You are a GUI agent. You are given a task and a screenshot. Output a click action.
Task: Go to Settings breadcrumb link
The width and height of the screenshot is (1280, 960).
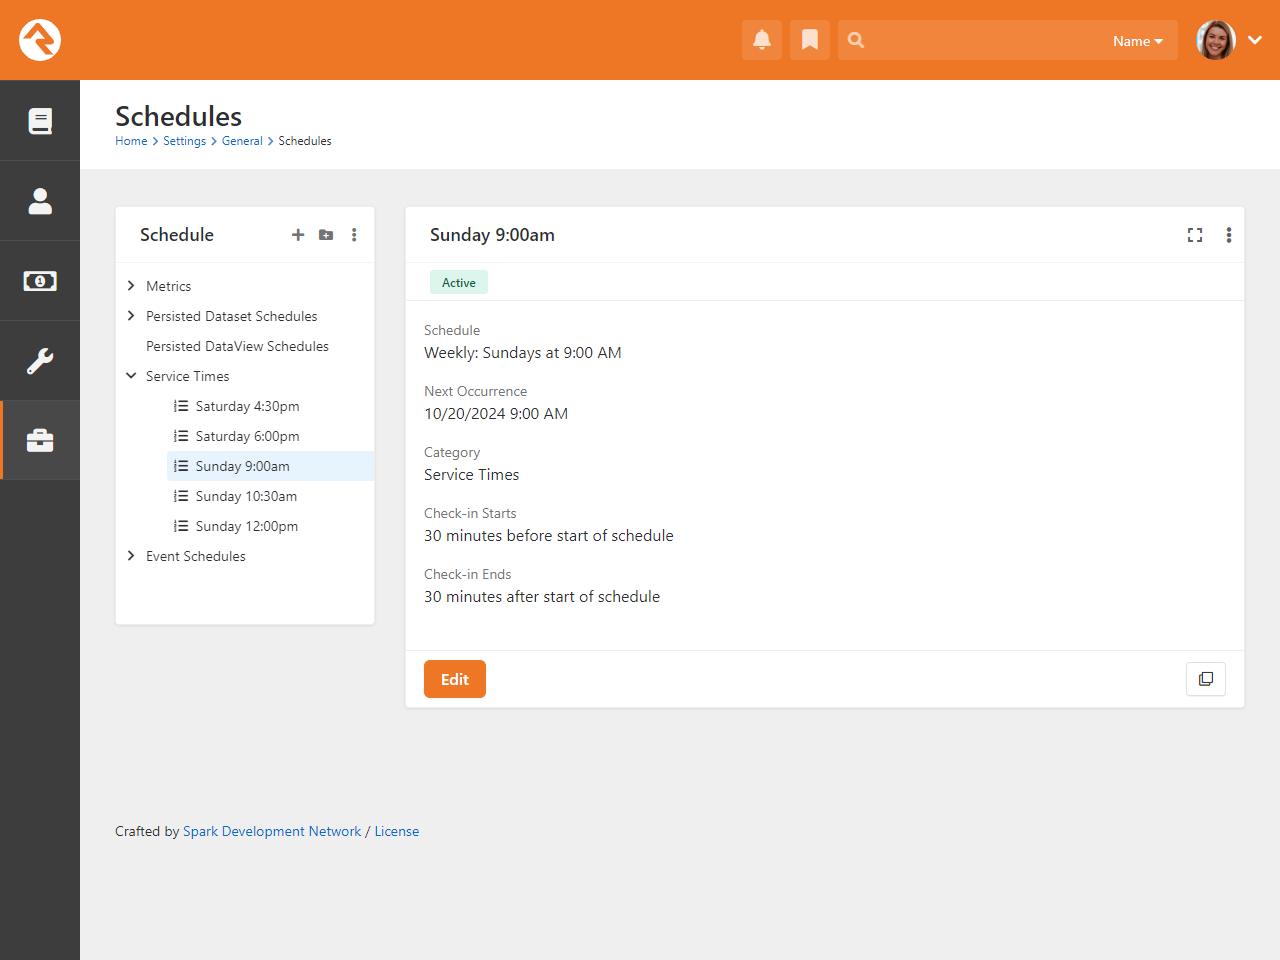point(184,141)
